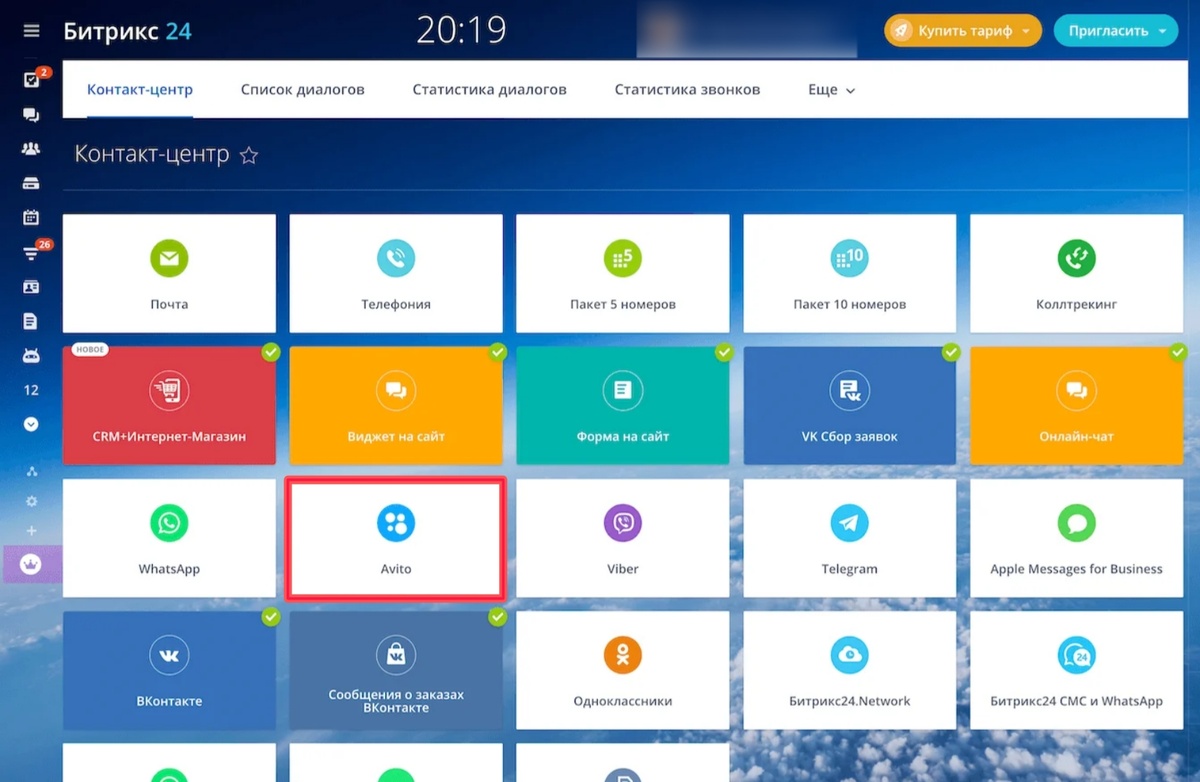Open the Avito channel tile

tap(396, 538)
